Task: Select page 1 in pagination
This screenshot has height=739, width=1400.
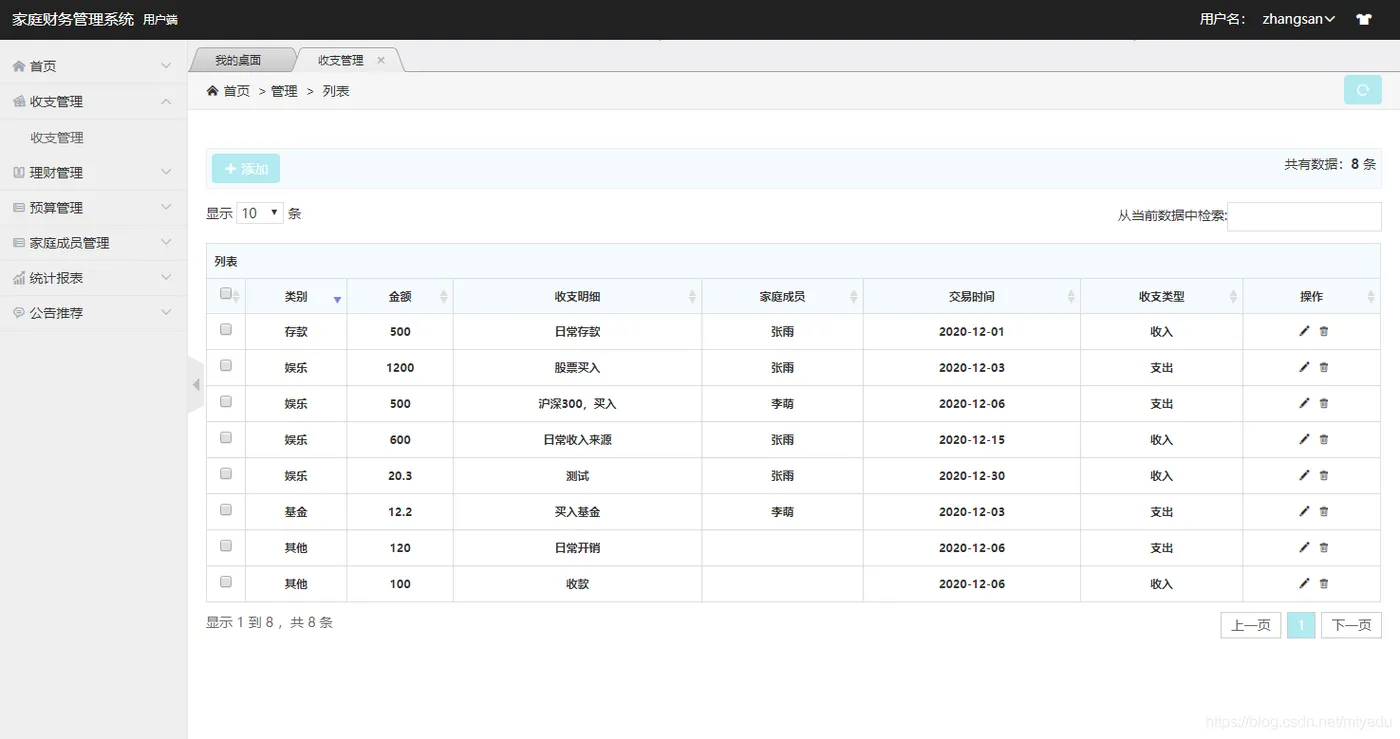Action: 1301,625
